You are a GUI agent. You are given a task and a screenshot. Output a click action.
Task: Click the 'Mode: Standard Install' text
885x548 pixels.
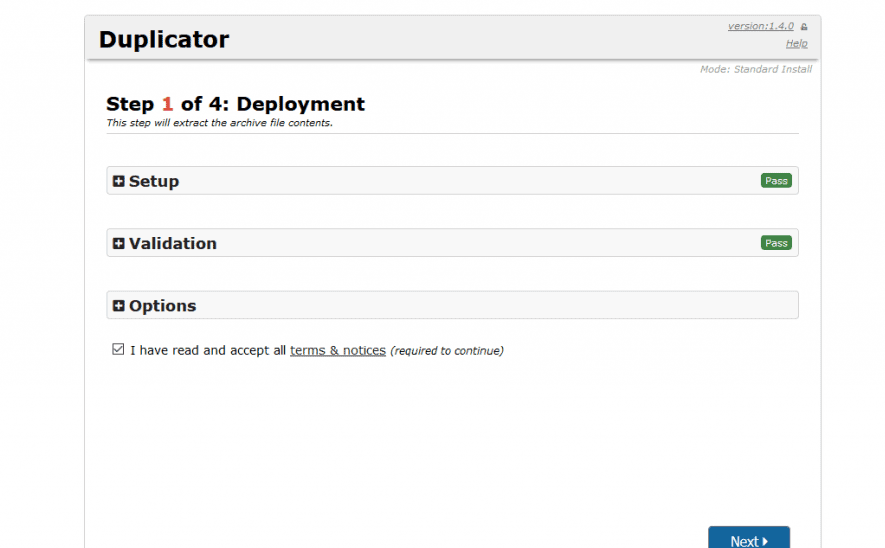[x=755, y=69]
